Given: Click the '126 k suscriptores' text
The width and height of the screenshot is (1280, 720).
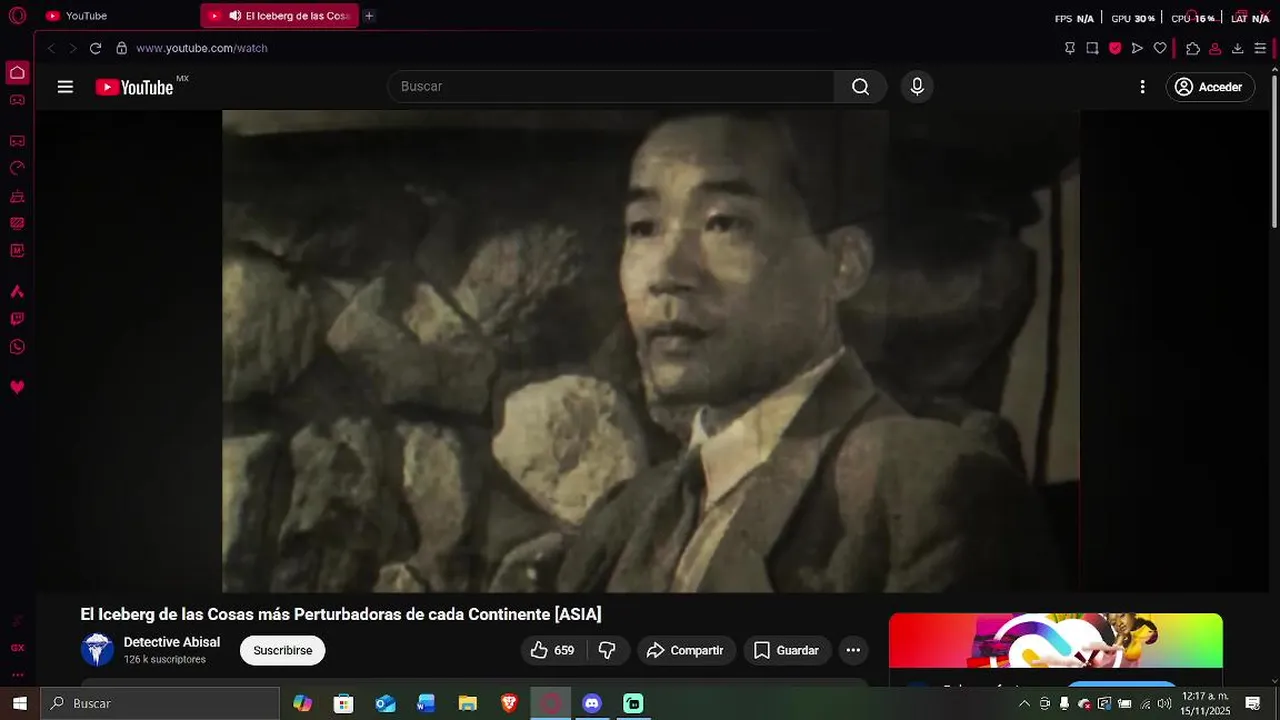Looking at the screenshot, I should coord(164,660).
